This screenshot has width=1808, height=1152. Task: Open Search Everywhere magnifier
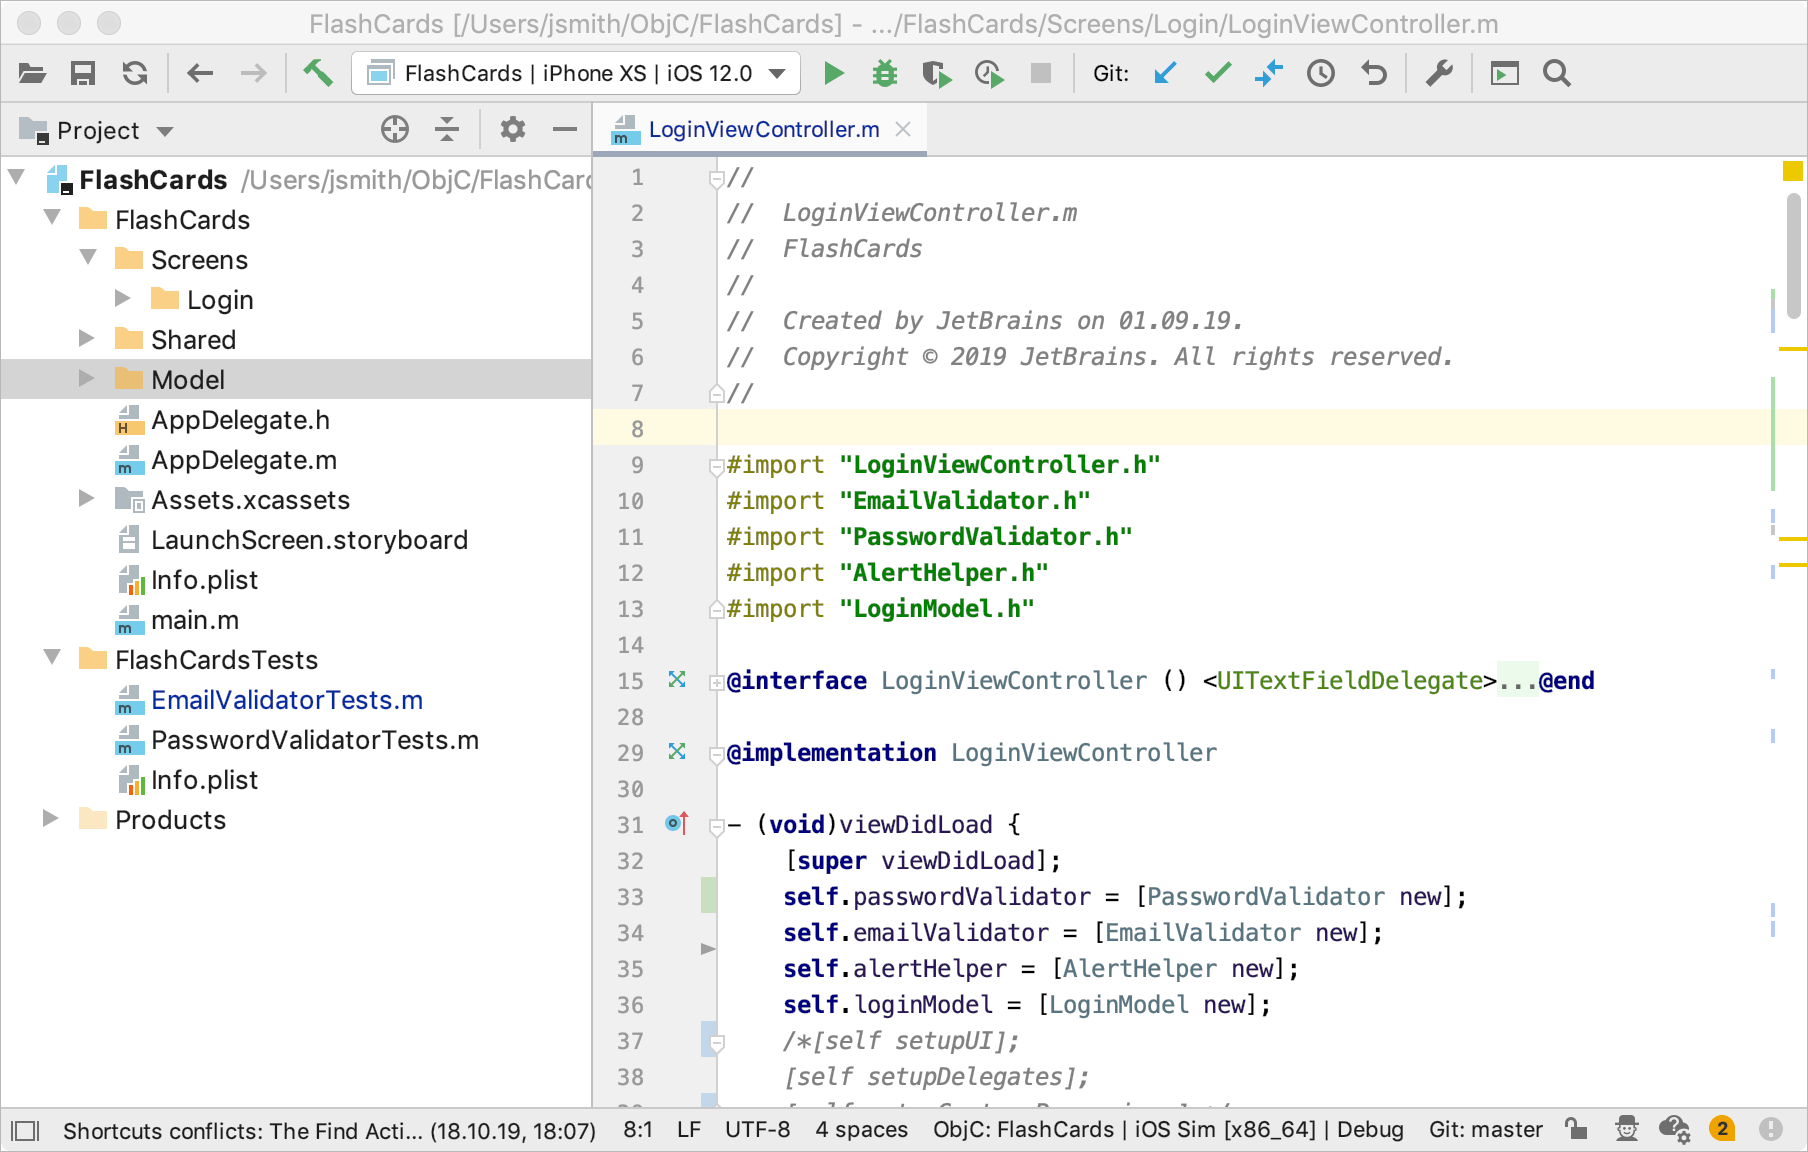(1557, 73)
